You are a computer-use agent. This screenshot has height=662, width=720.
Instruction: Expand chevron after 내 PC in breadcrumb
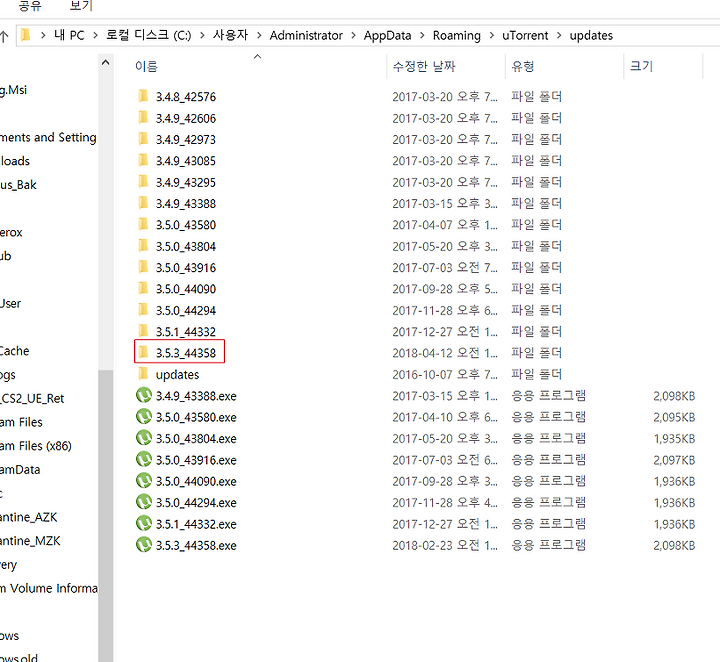point(96,35)
